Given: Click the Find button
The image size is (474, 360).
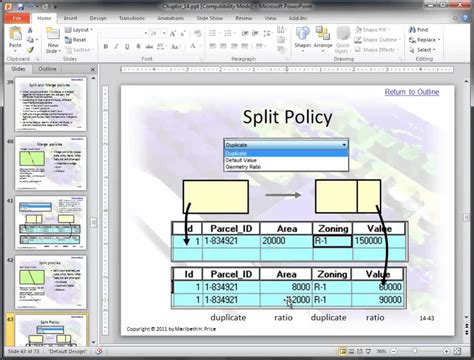Looking at the screenshot, I should pos(418,30).
